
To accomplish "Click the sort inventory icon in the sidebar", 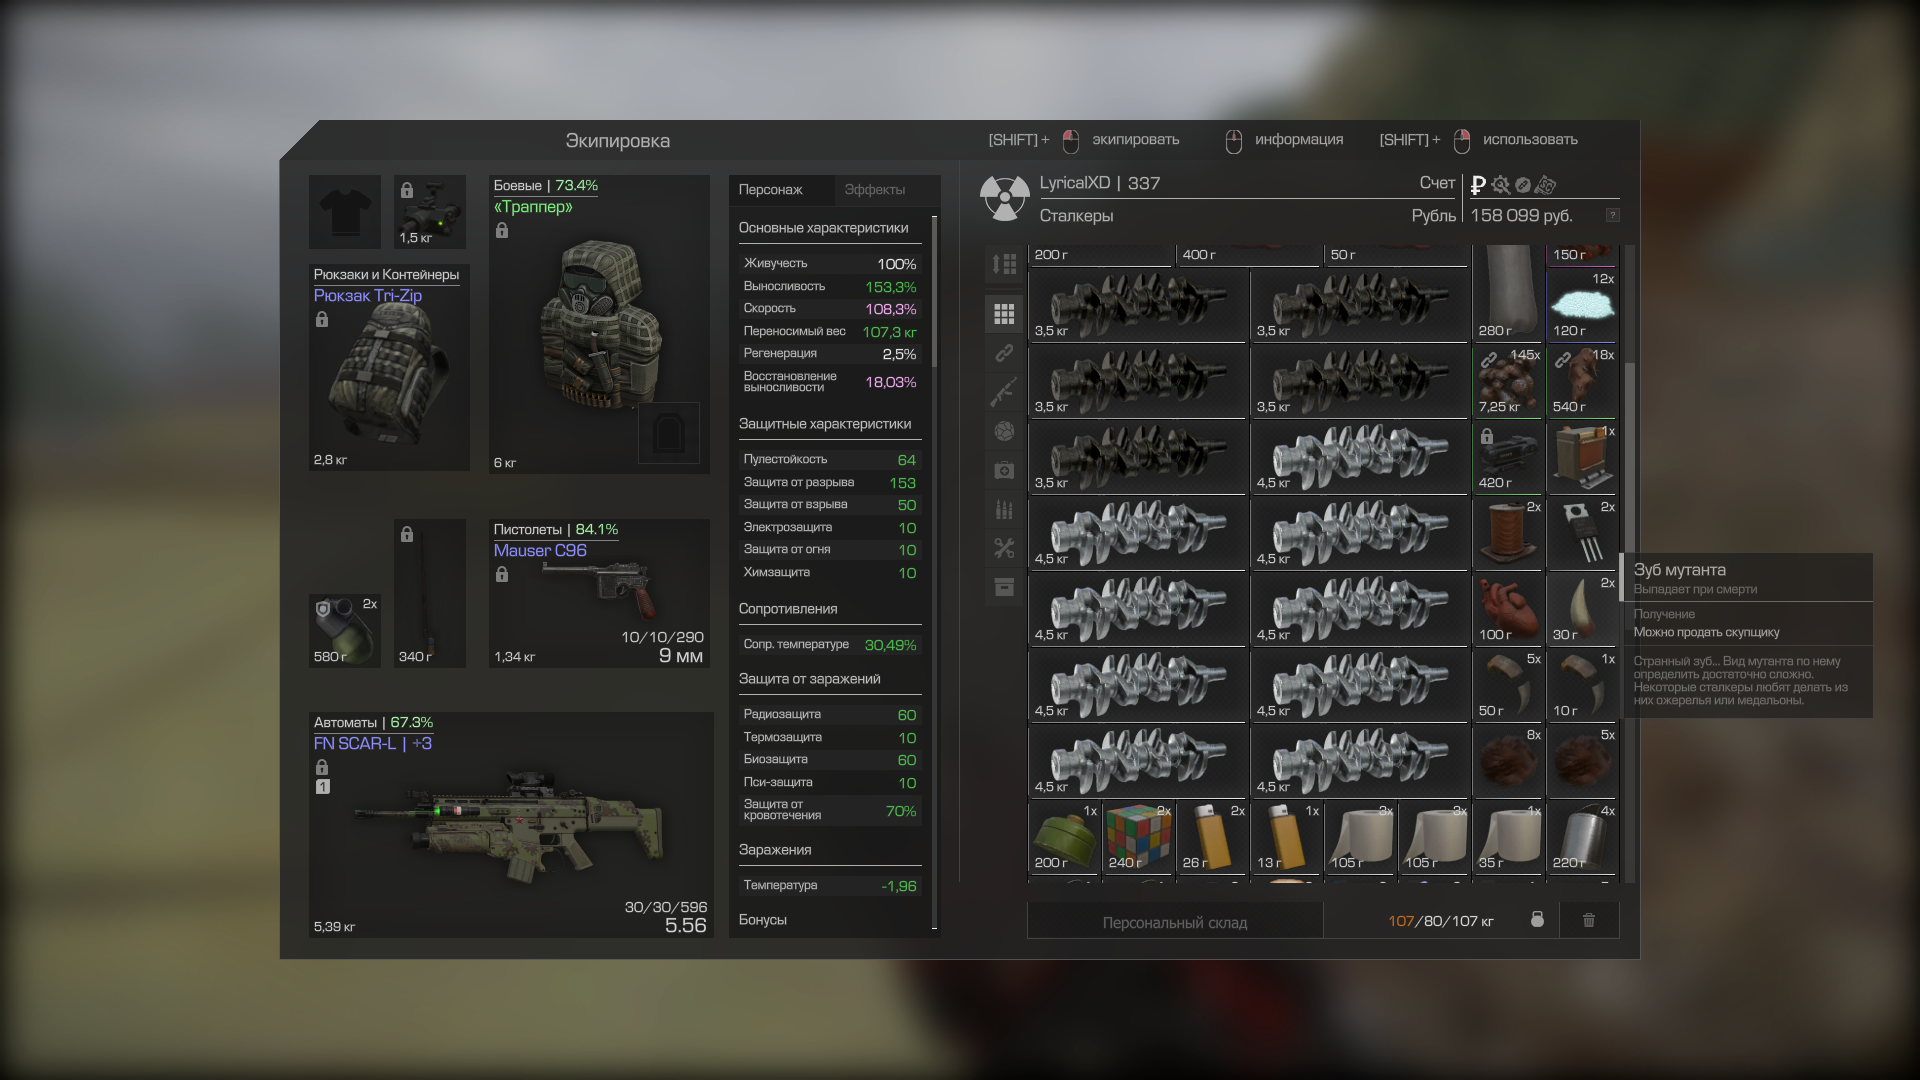I will coord(1004,264).
